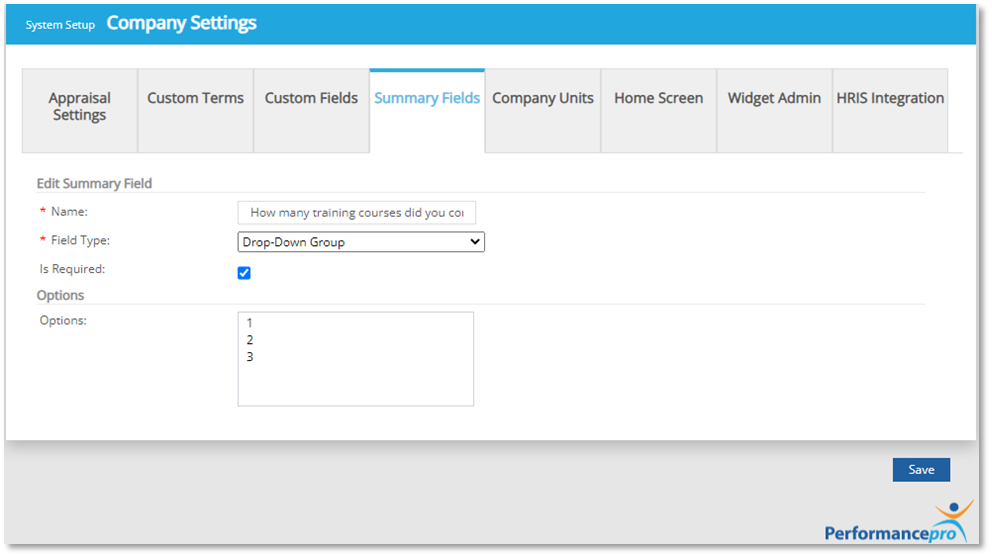Click the Is Required label text
This screenshot has width=992, height=557.
click(x=71, y=269)
